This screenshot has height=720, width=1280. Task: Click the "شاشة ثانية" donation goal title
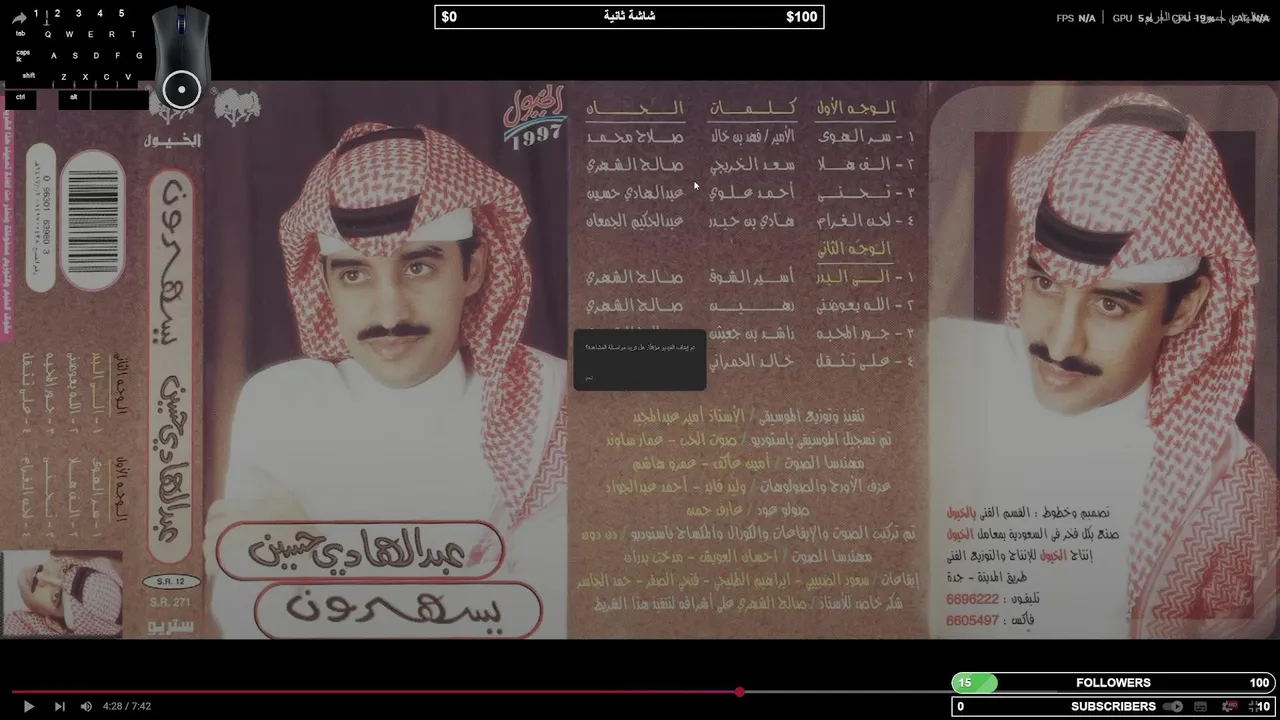click(630, 16)
